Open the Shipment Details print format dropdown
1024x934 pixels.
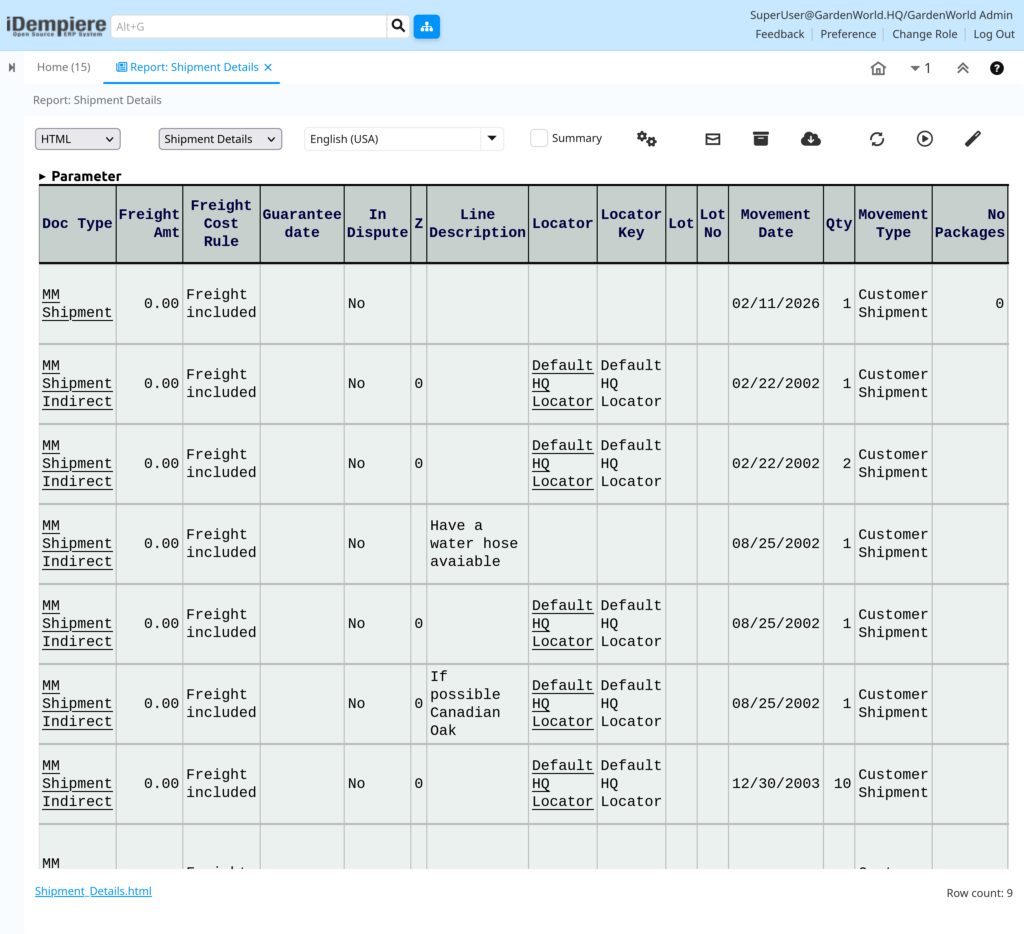pyautogui.click(x=220, y=139)
